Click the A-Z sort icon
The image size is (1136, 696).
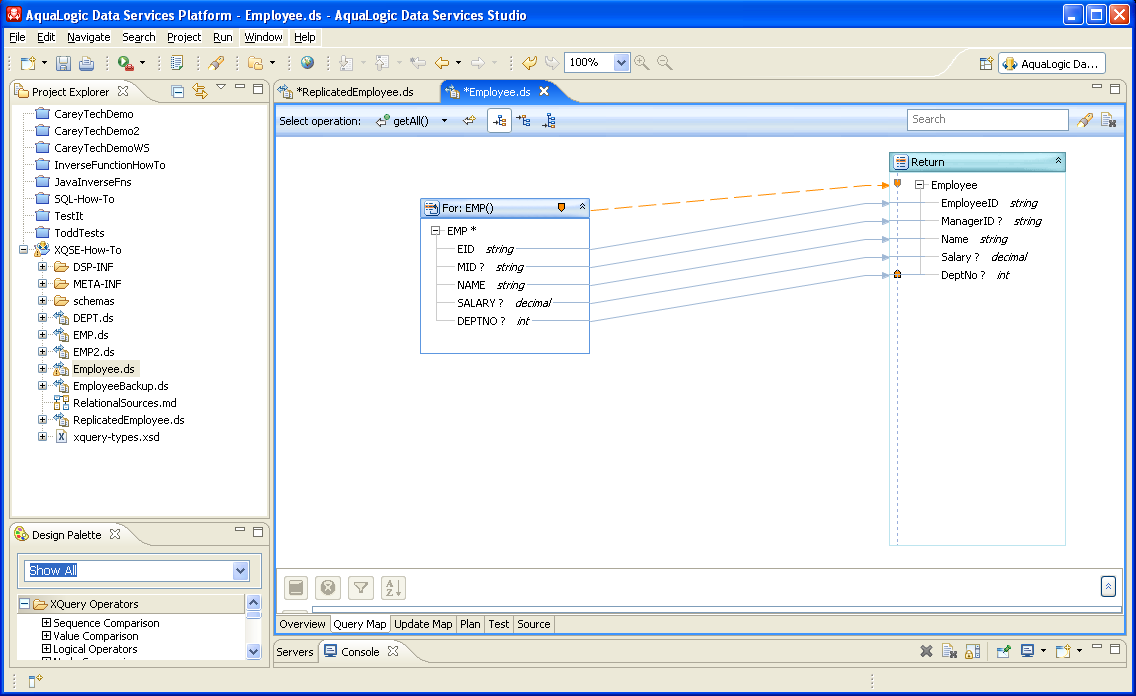(x=393, y=588)
